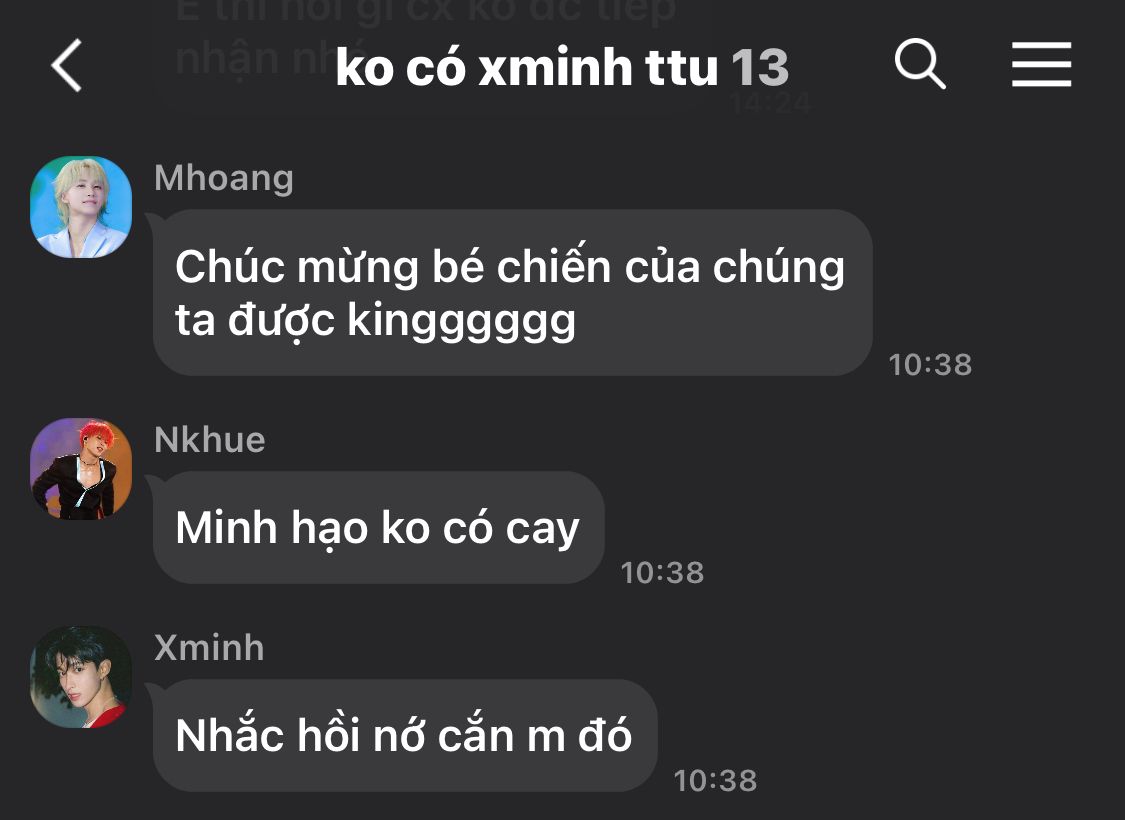This screenshot has height=820, width=1125.
Task: Tap the back arrow icon
Action: 67,65
